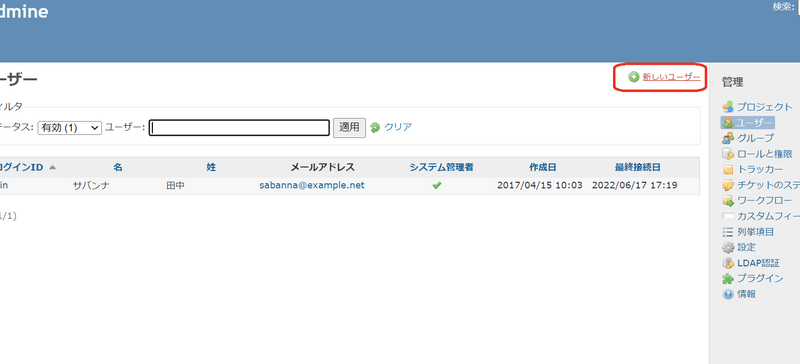
Task: Click the トラッカー sidebar icon
Action: (x=728, y=169)
